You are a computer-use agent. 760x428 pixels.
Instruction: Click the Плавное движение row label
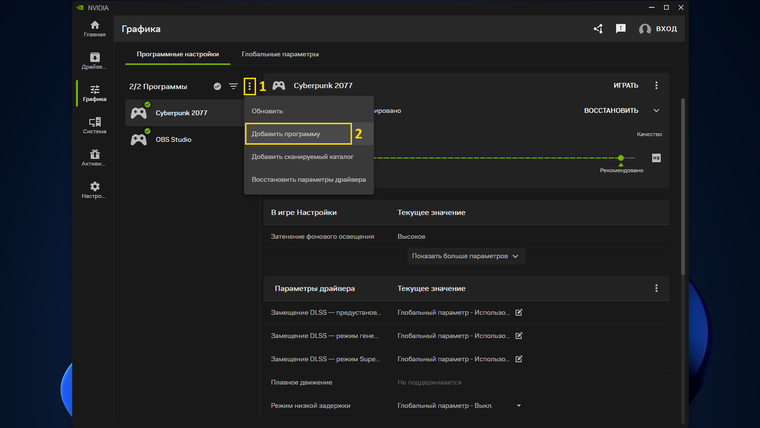coord(301,382)
